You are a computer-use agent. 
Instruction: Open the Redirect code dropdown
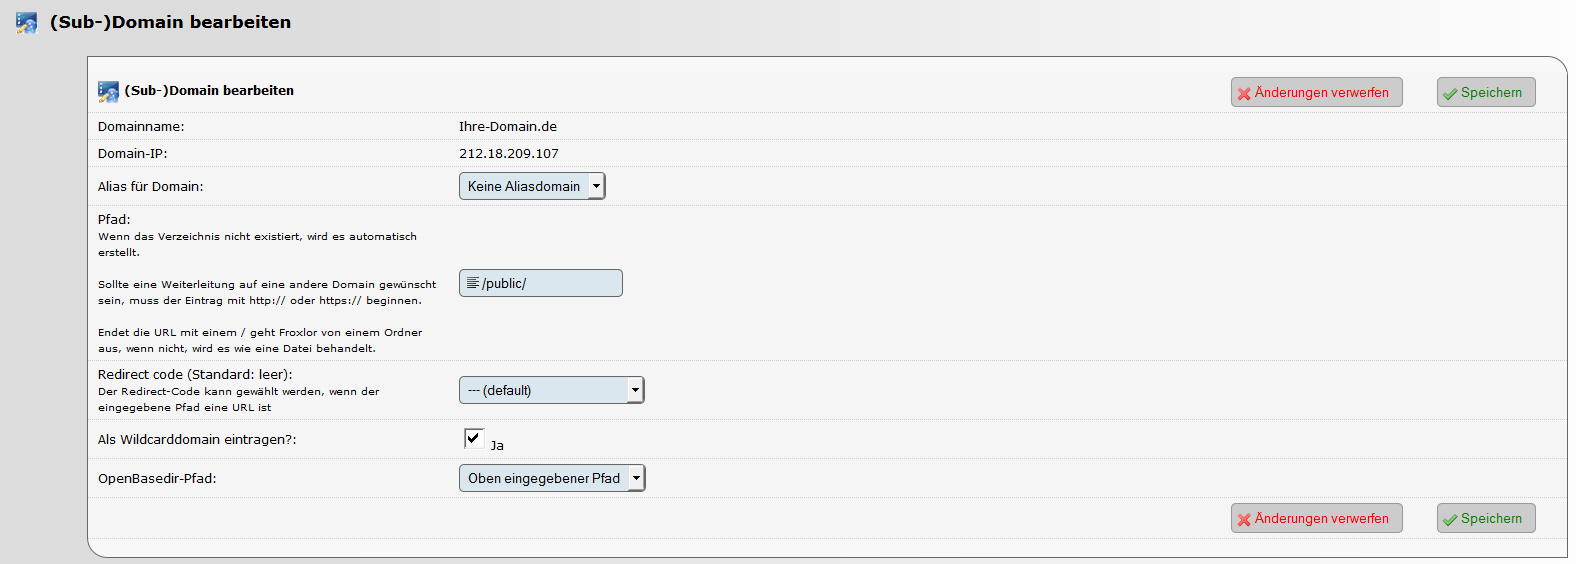coord(552,390)
